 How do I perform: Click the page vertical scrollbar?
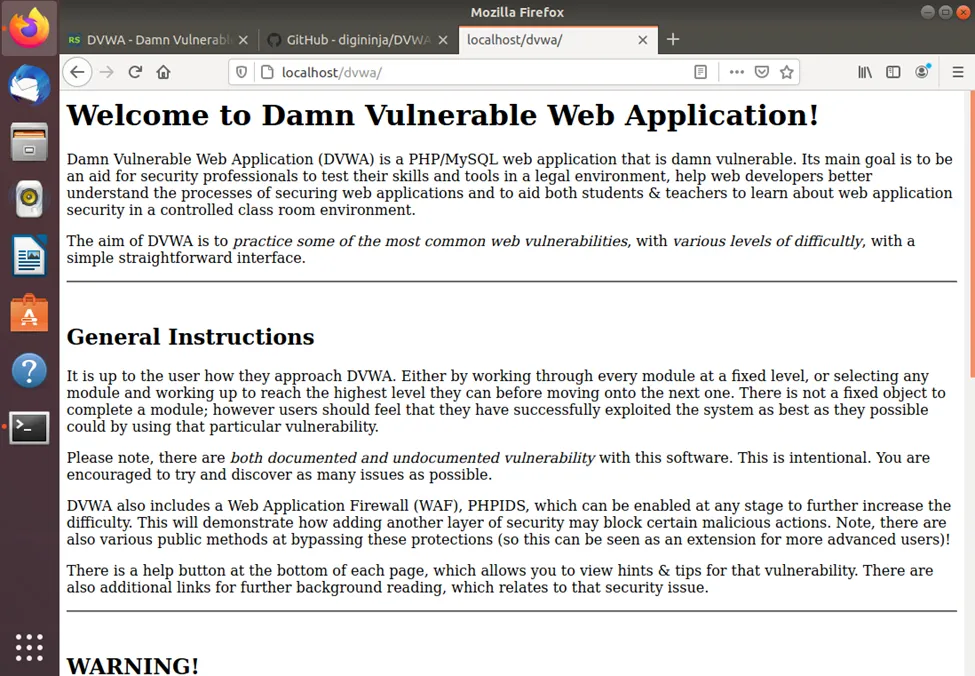[x=972, y=234]
